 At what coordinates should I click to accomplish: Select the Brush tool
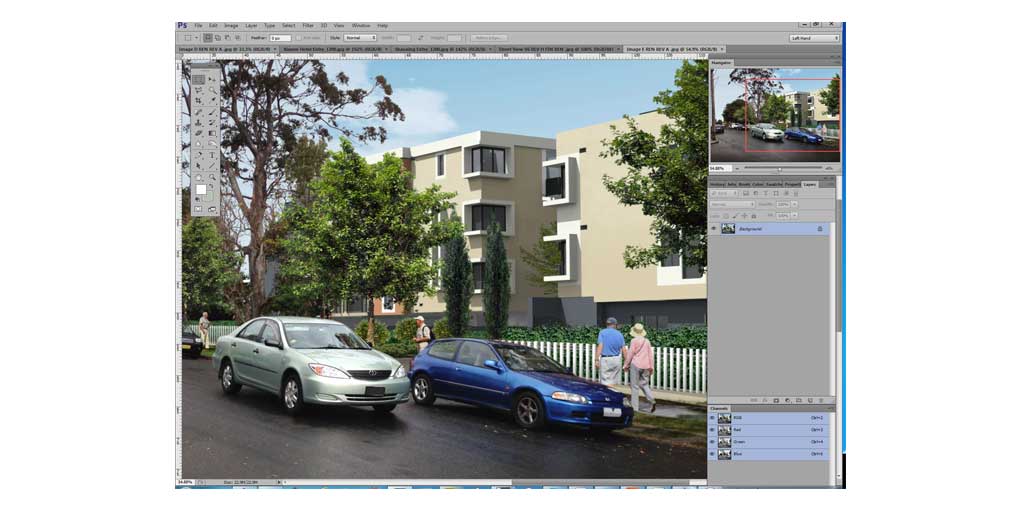[x=213, y=112]
